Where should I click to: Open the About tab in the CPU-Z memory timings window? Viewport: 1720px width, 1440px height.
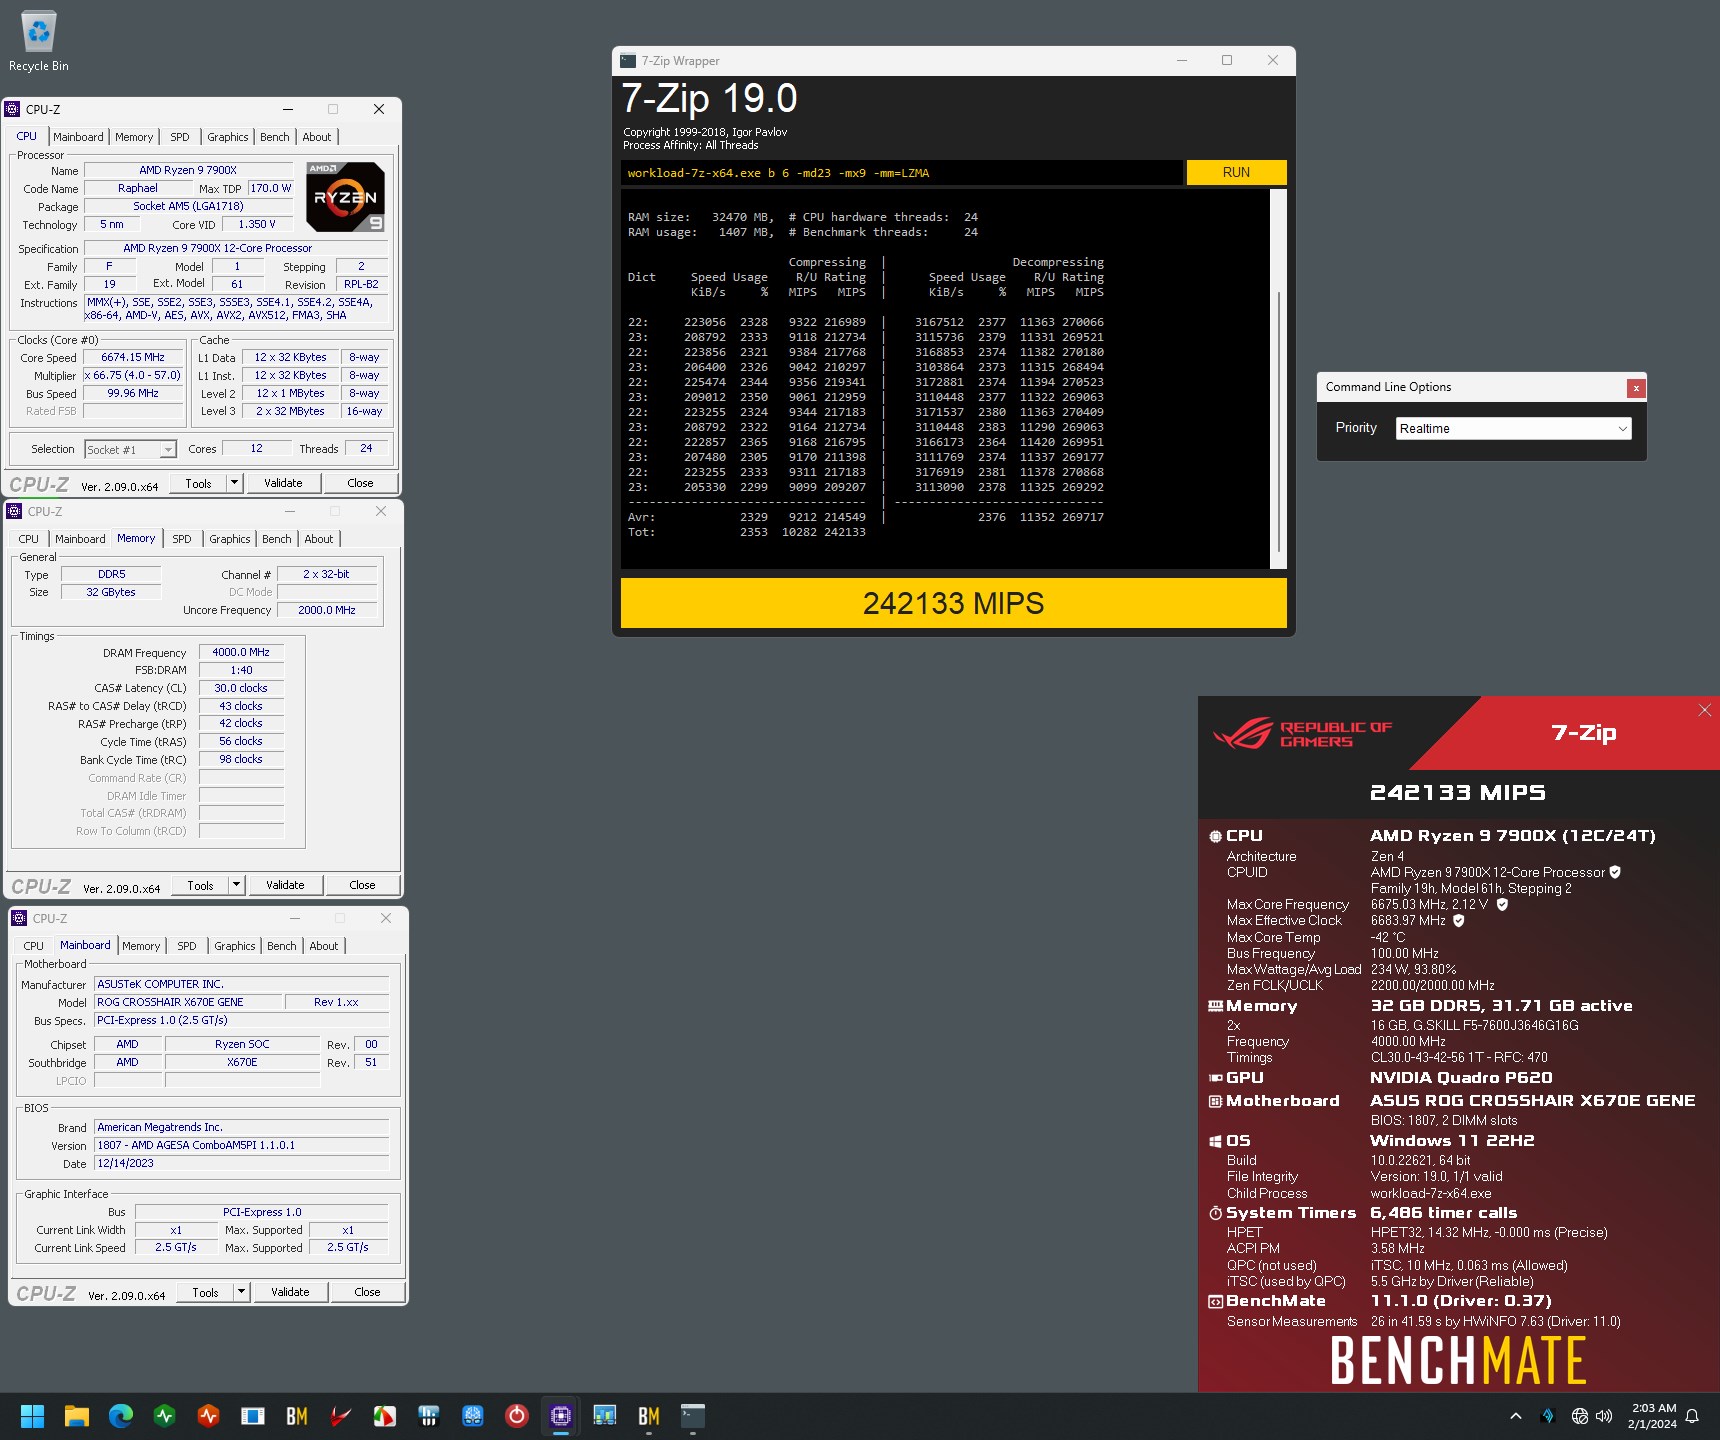click(x=319, y=539)
